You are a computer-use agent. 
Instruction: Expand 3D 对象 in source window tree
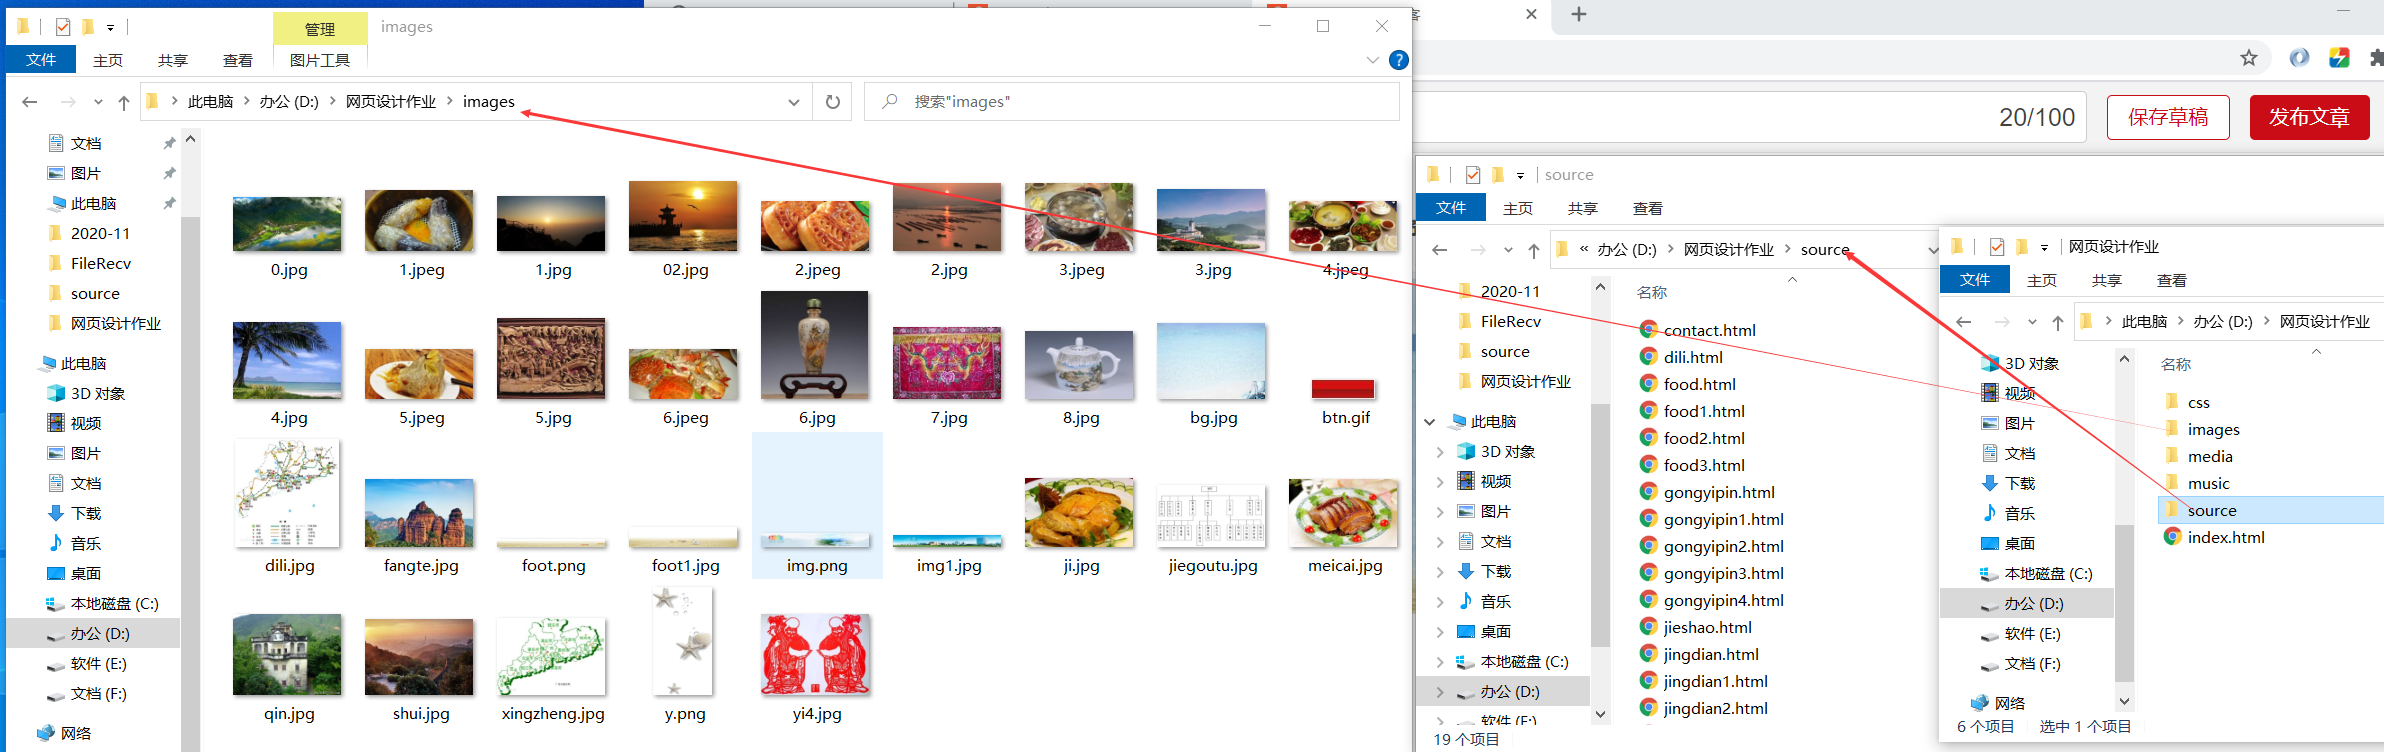1440,452
